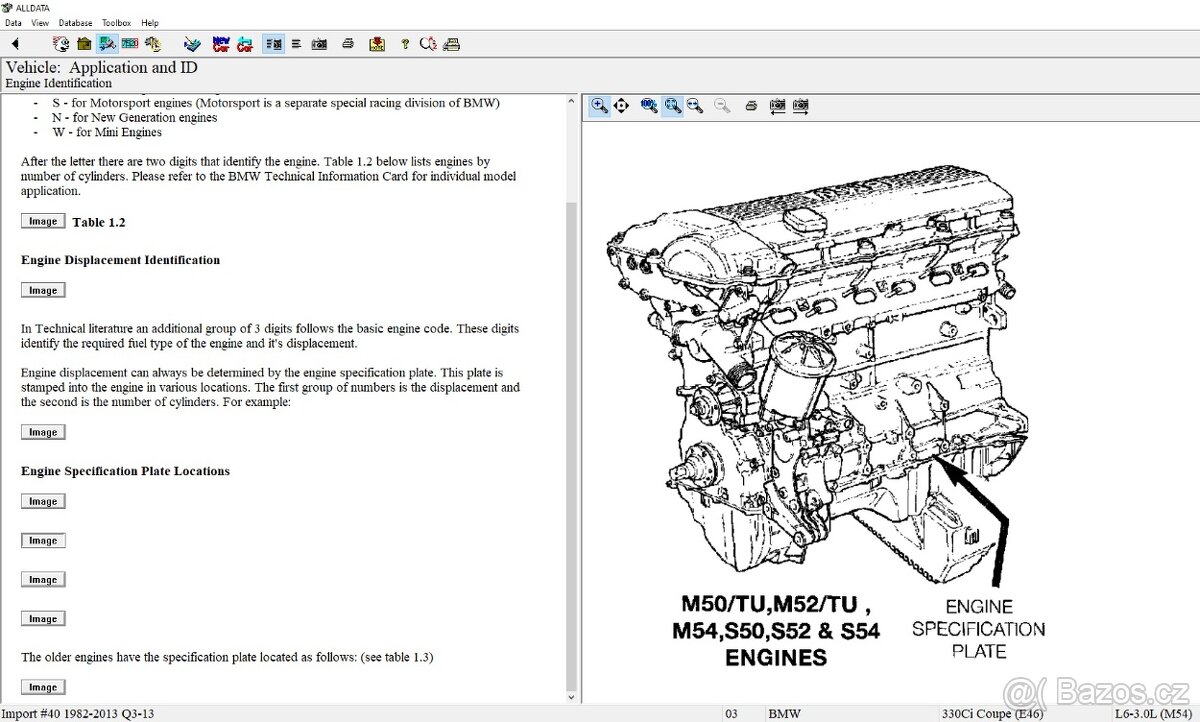Image resolution: width=1200 pixels, height=722 pixels.
Task: Click the back arrow in the main toolbar
Action: (15, 44)
